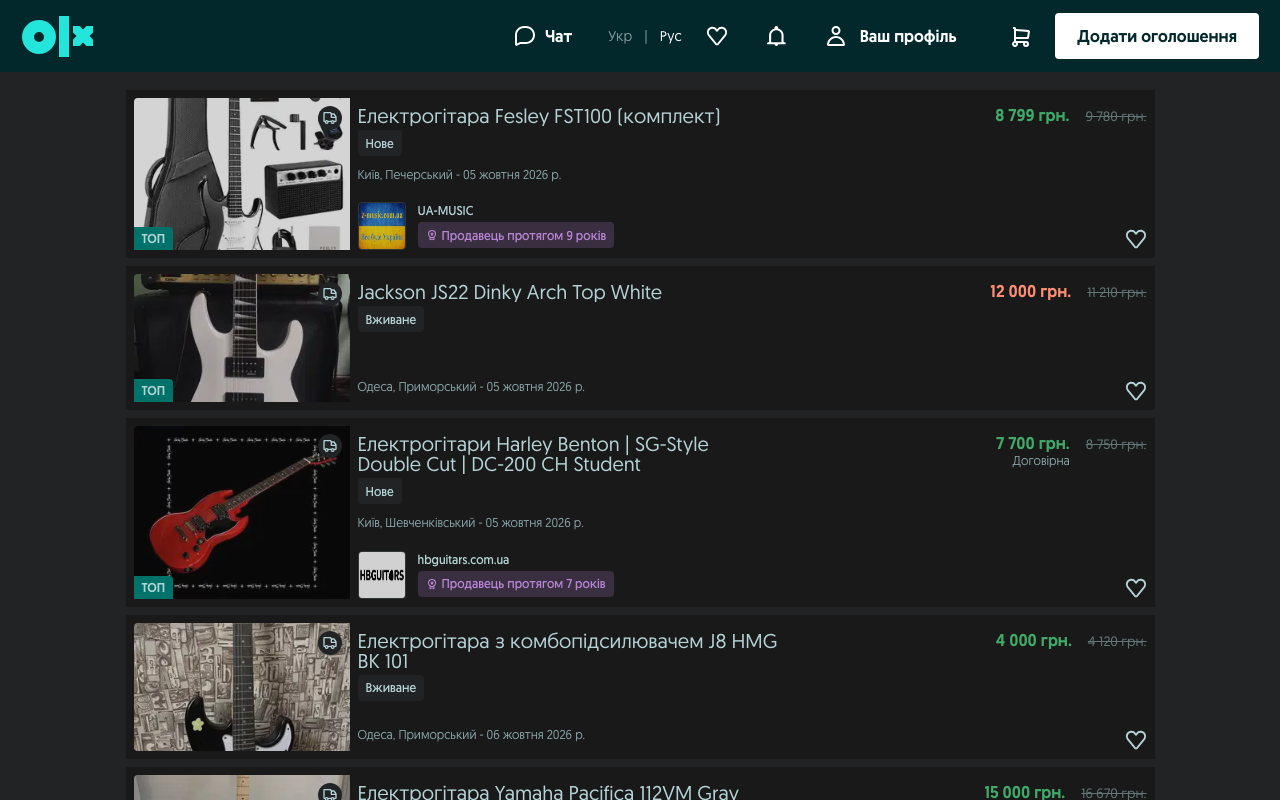Open Harley Benton SG-Style Double Cut title

tap(533, 454)
